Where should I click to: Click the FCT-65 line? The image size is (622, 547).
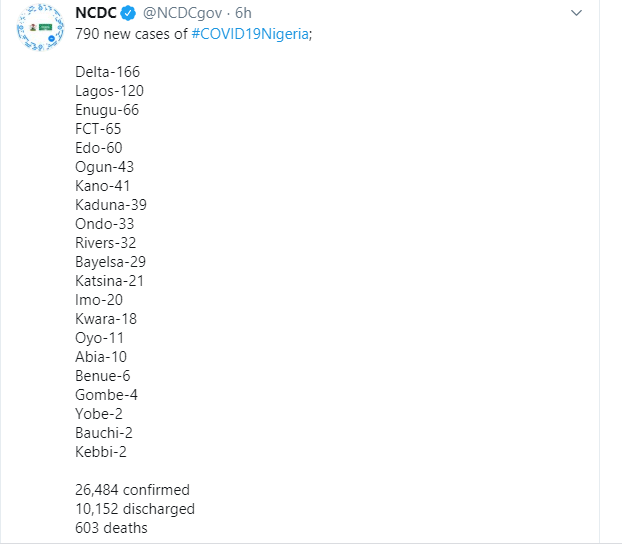tap(98, 129)
